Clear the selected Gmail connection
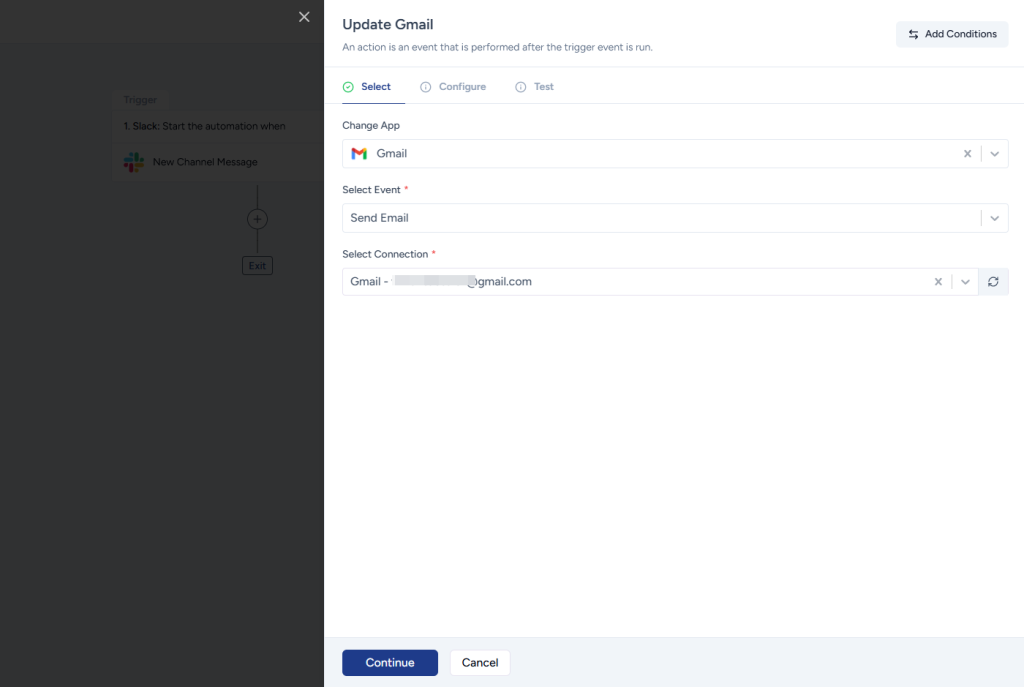 pyautogui.click(x=938, y=282)
